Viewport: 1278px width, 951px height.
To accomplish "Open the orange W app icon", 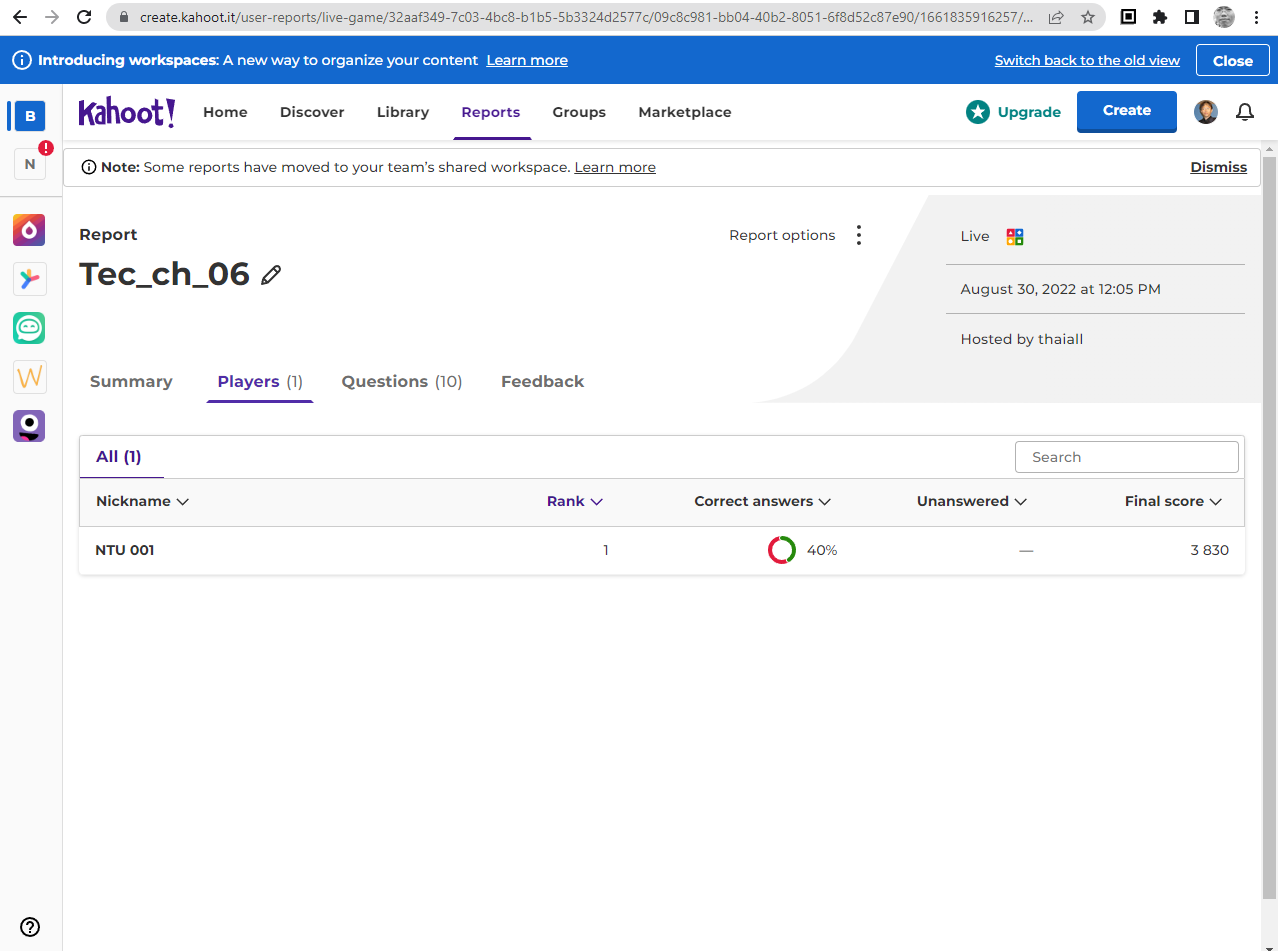I will pyautogui.click(x=29, y=377).
